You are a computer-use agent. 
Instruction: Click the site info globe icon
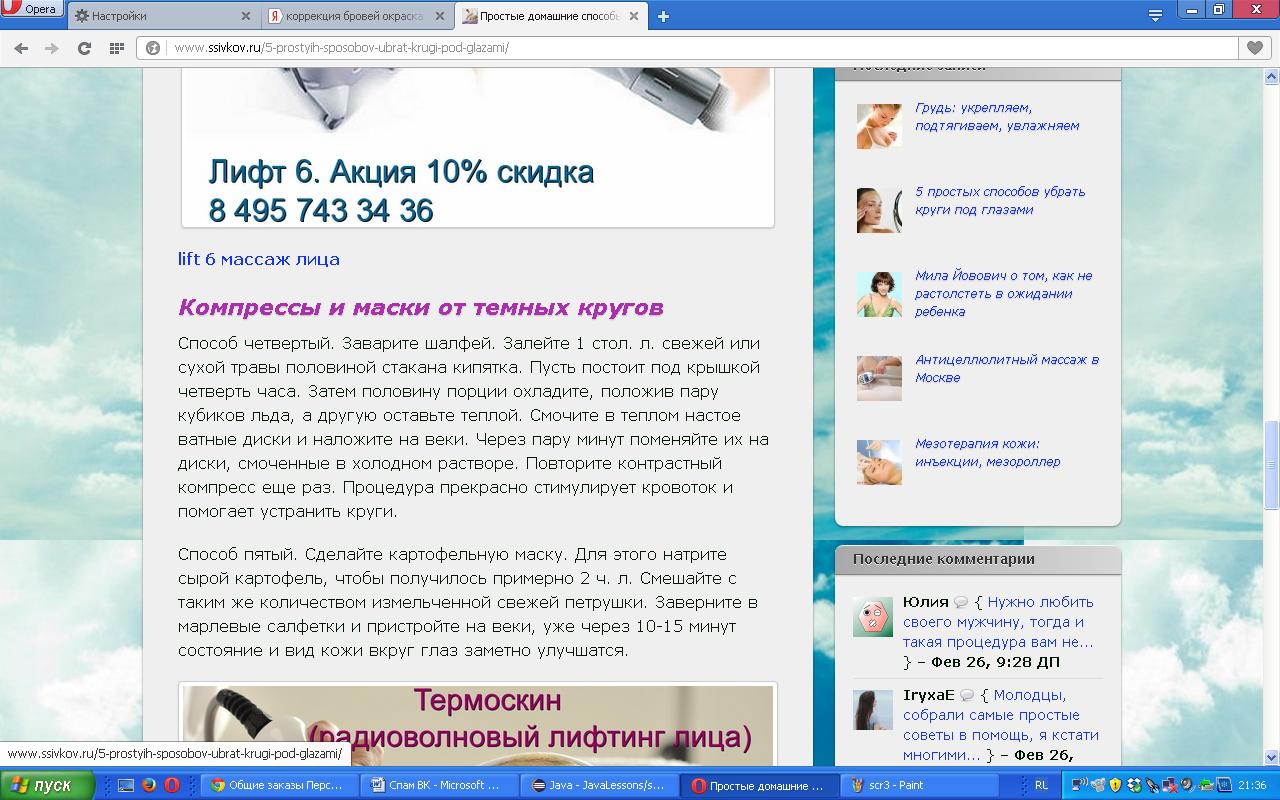pyautogui.click(x=153, y=48)
